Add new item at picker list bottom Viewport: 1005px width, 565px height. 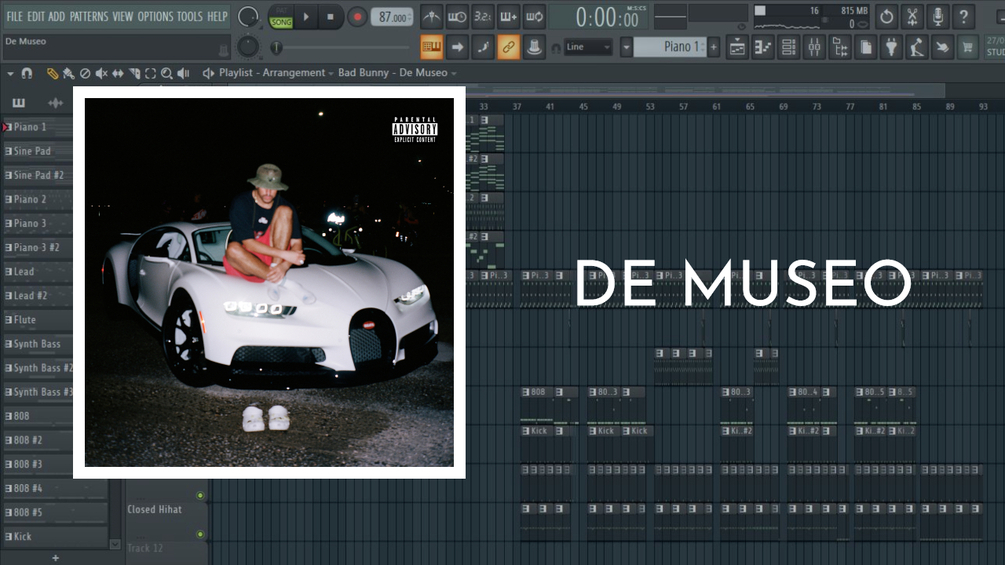[56, 558]
